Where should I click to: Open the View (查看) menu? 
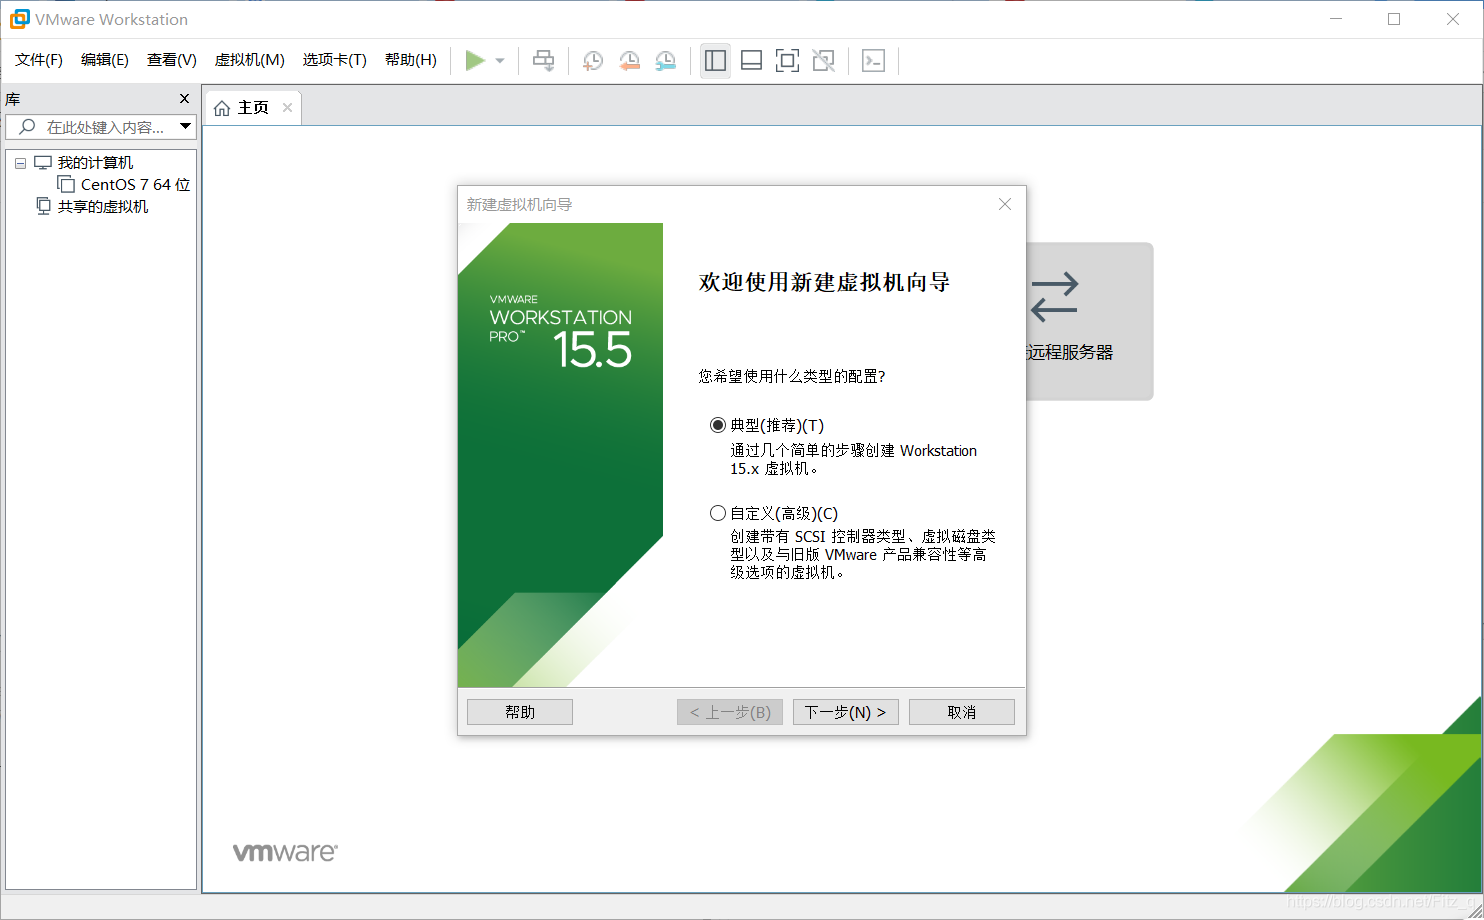(172, 60)
